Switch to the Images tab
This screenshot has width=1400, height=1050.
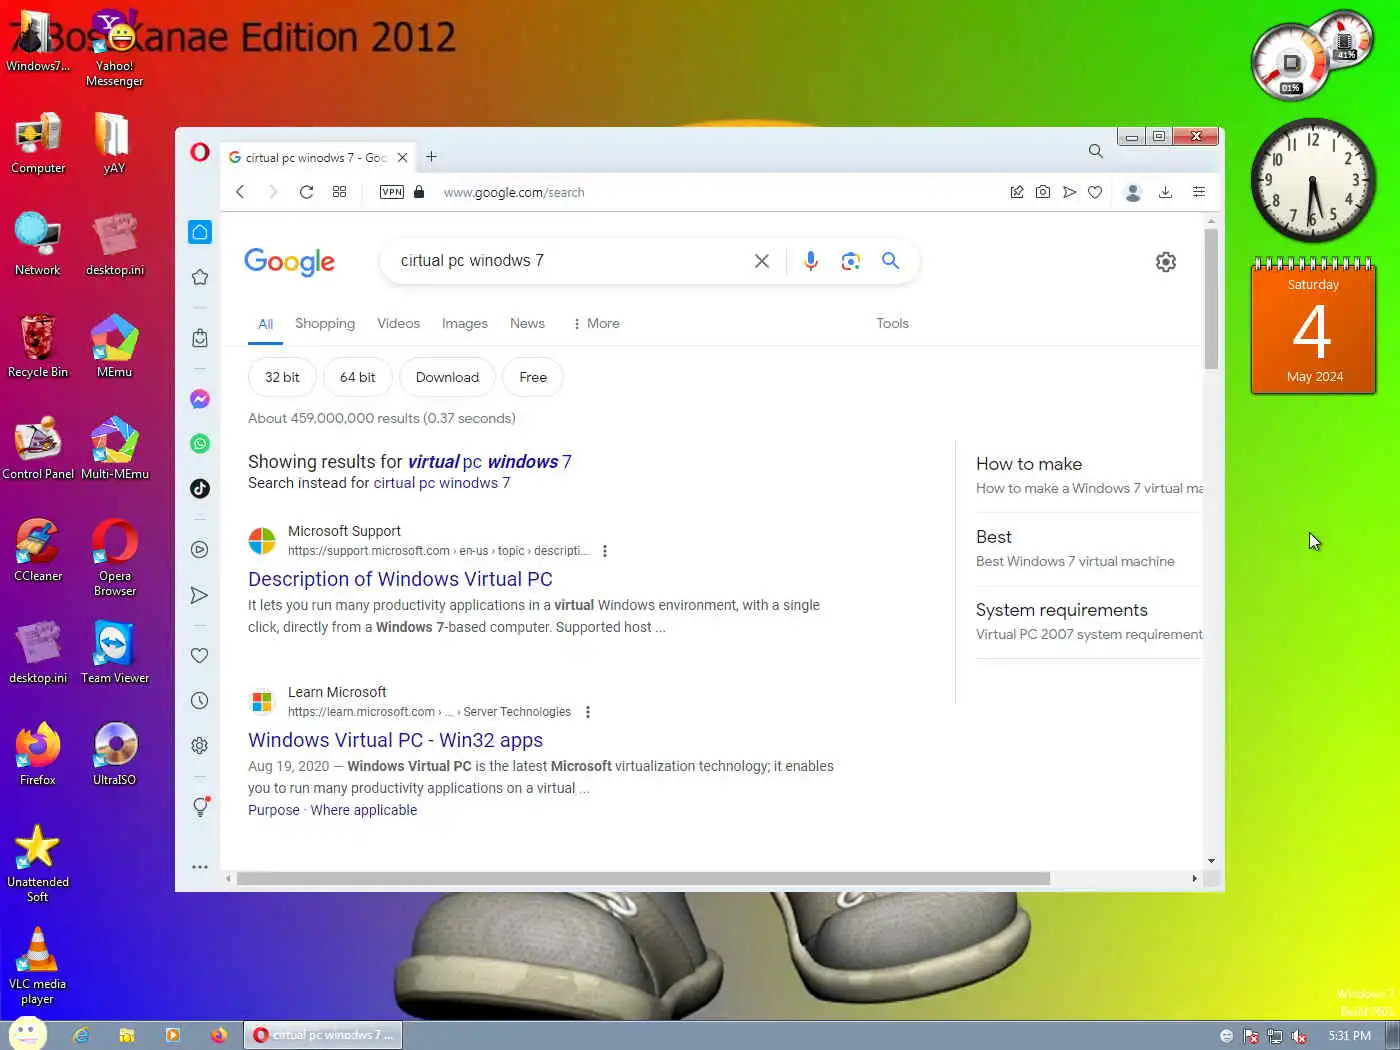[465, 323]
